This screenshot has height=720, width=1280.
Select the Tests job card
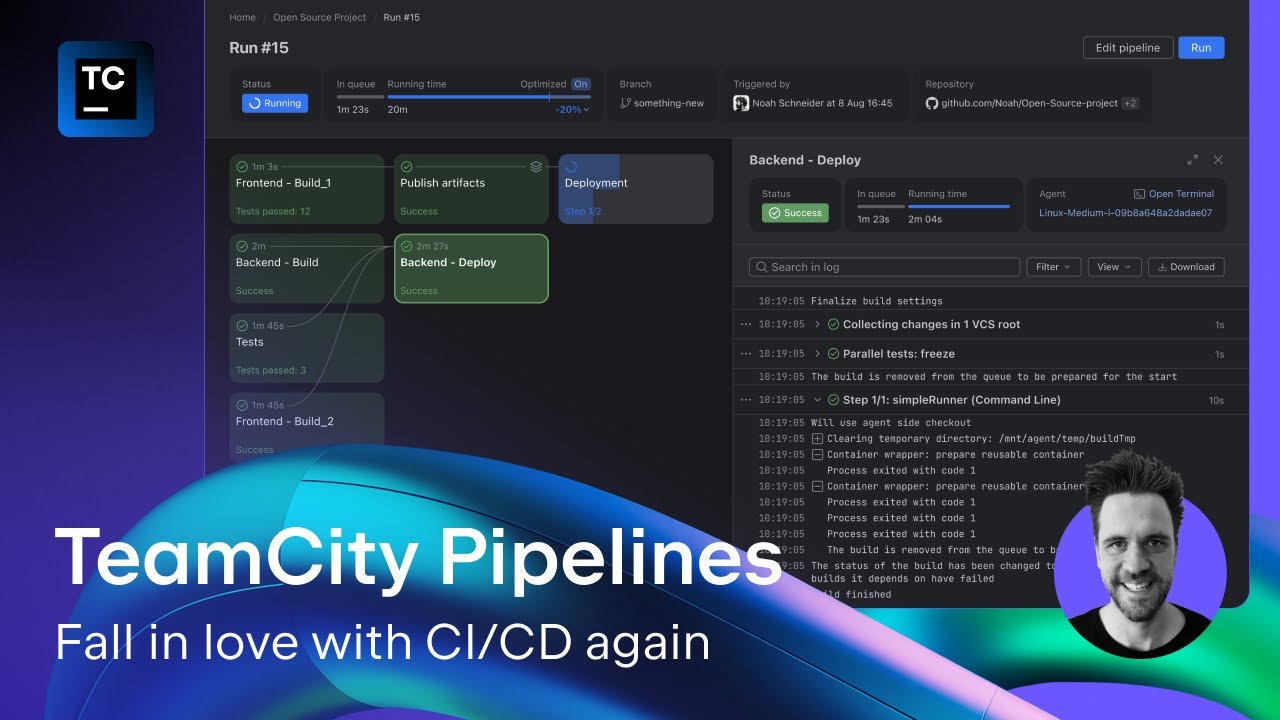(307, 348)
